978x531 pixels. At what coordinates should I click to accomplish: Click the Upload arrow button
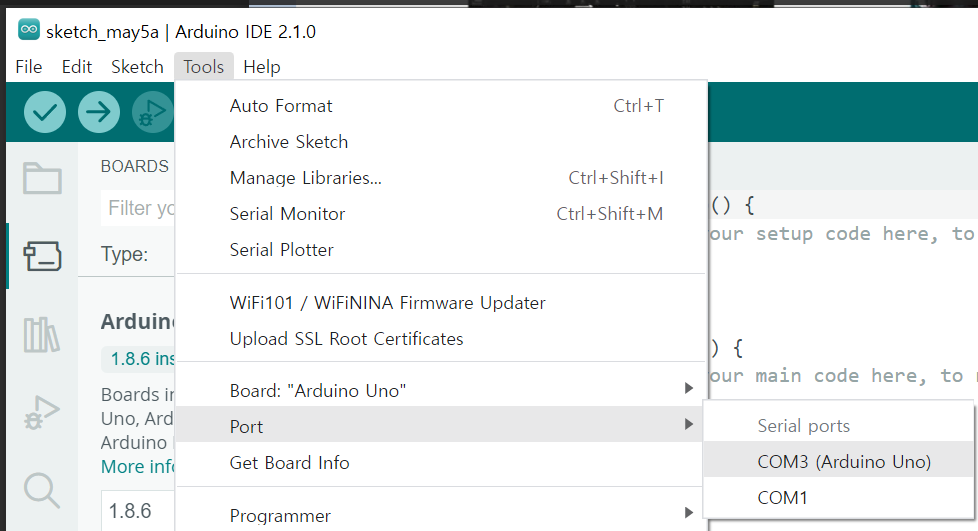tap(99, 112)
